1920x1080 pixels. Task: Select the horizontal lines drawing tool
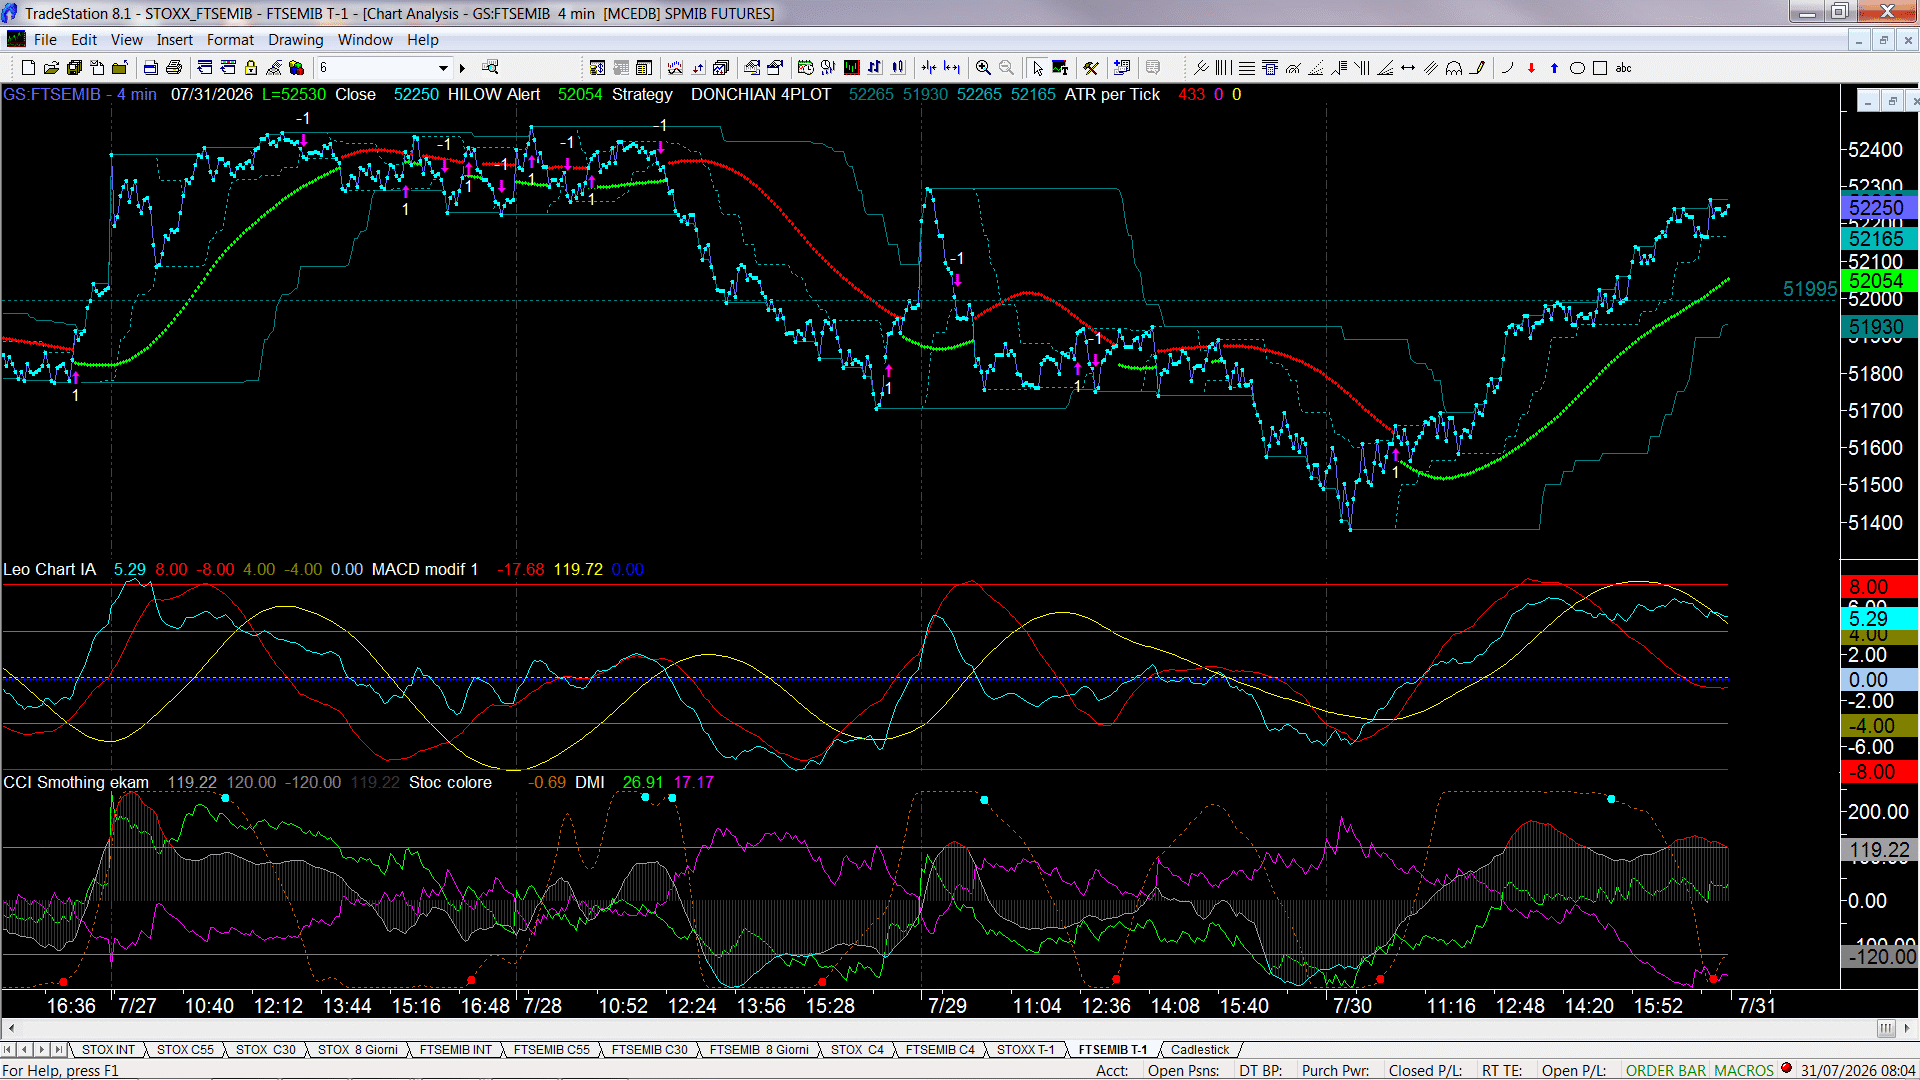click(1247, 68)
